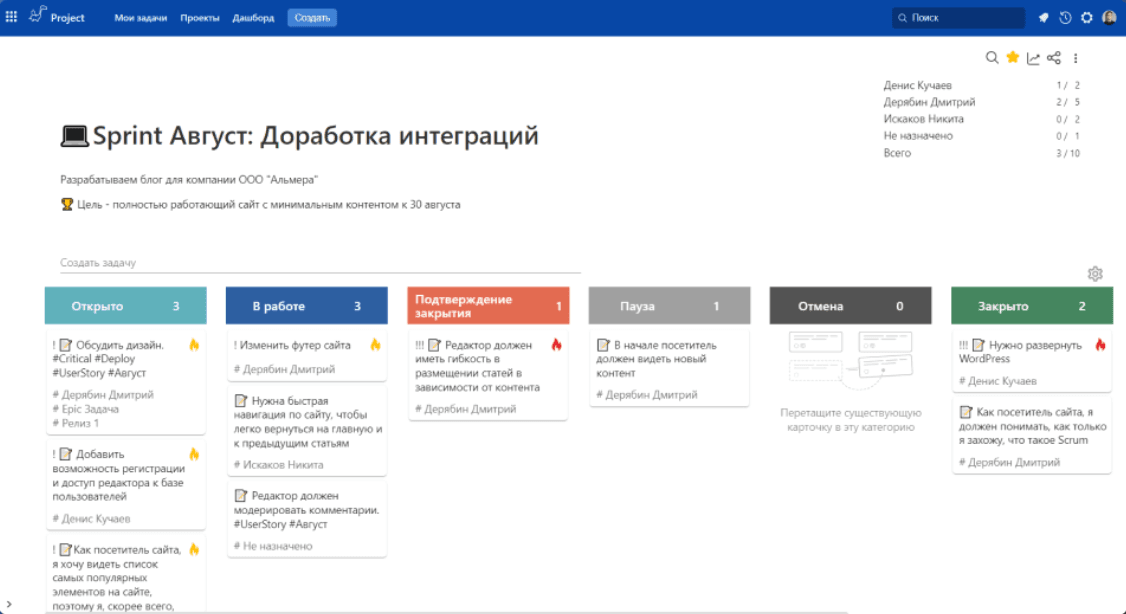Go to the Проекты menu item

coord(200,18)
